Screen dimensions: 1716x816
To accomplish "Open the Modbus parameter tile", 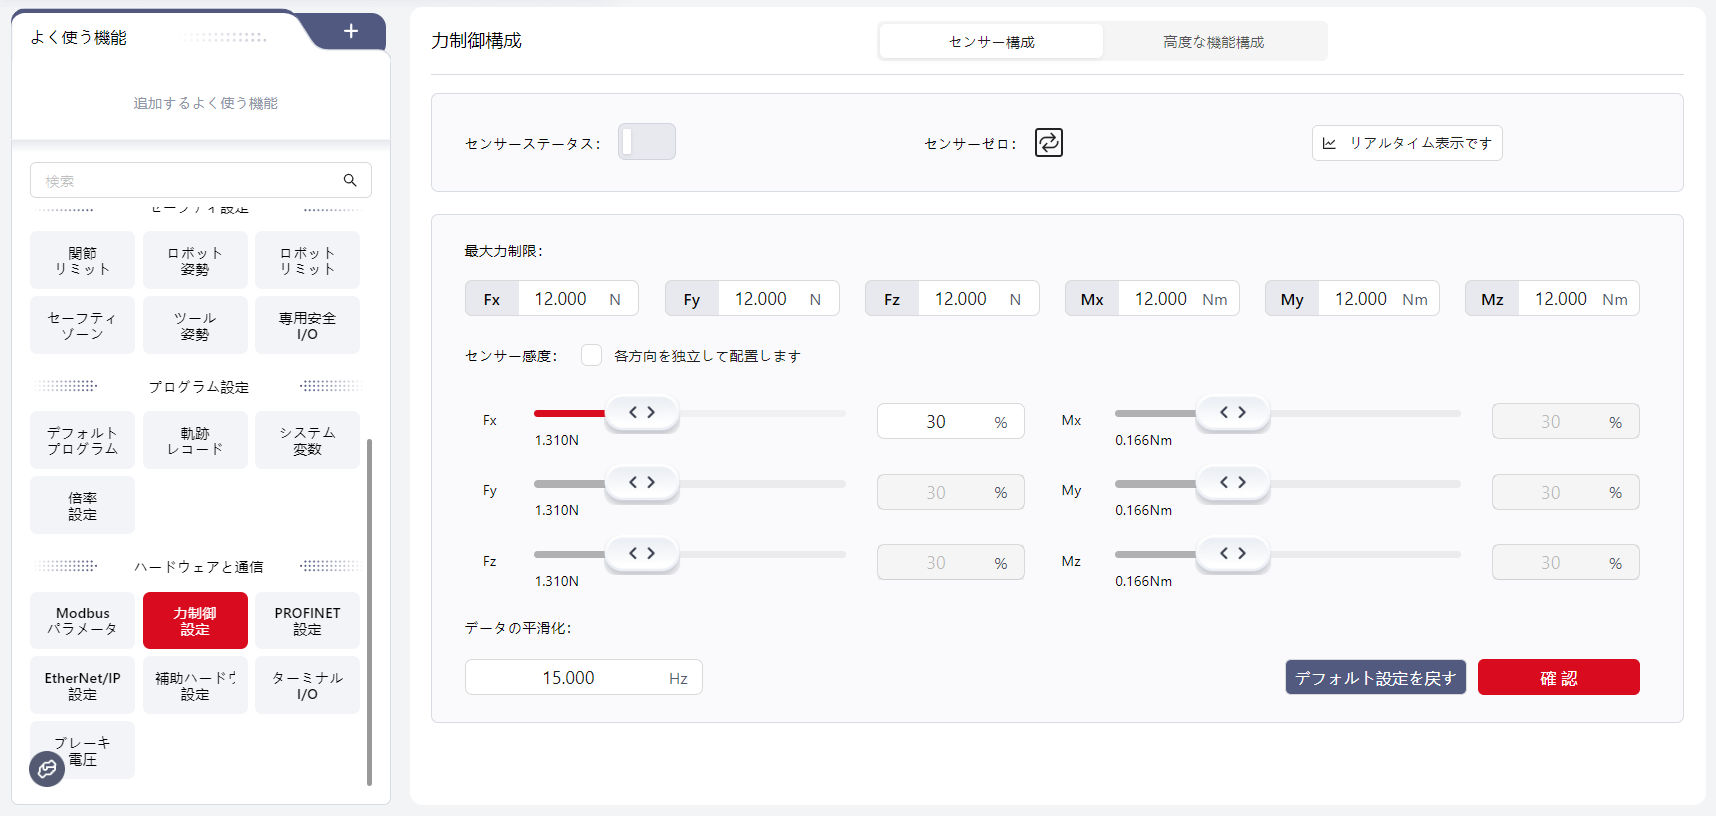I will [82, 621].
